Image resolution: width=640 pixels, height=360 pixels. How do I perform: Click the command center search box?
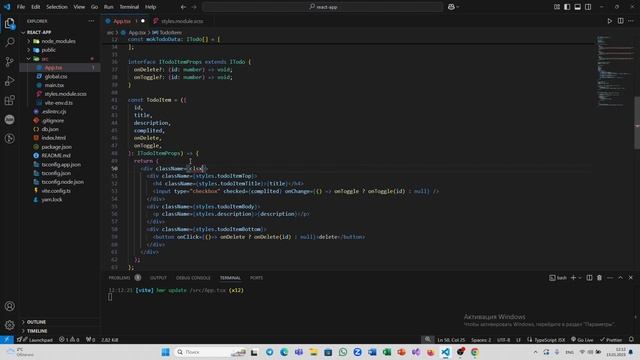pyautogui.click(x=322, y=7)
